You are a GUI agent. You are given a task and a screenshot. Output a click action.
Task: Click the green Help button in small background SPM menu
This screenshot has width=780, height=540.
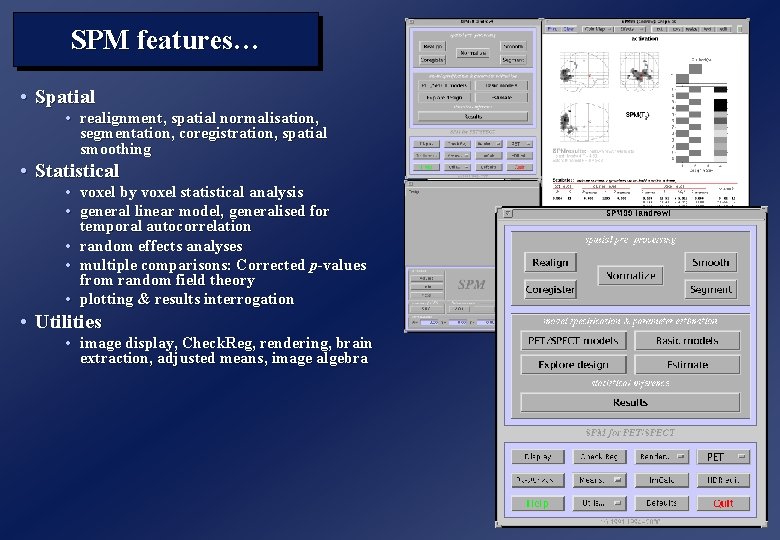[x=426, y=167]
